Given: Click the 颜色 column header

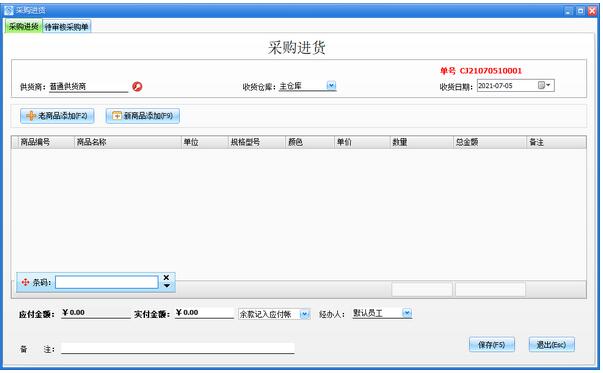Looking at the screenshot, I should (310, 142).
